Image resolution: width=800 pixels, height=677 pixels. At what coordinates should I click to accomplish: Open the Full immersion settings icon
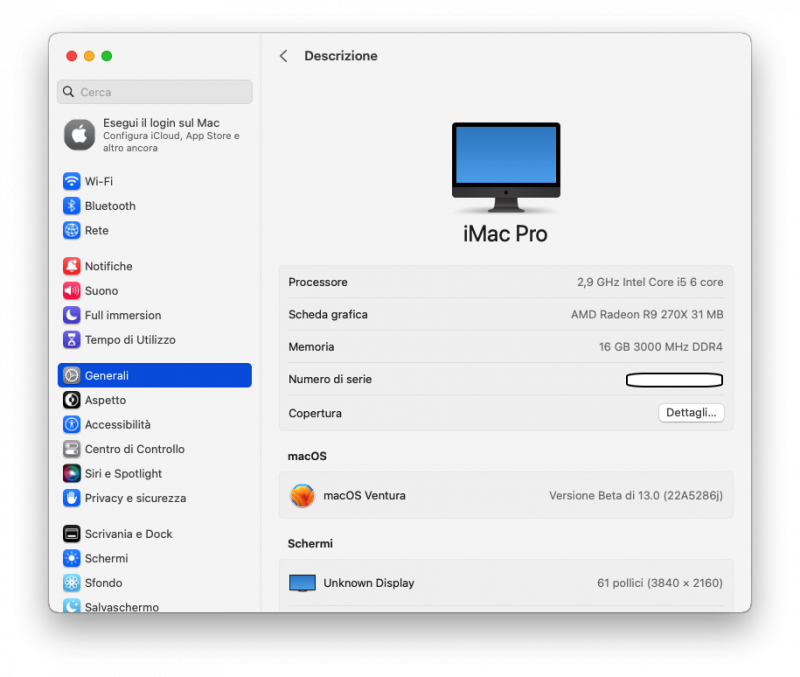tap(71, 315)
